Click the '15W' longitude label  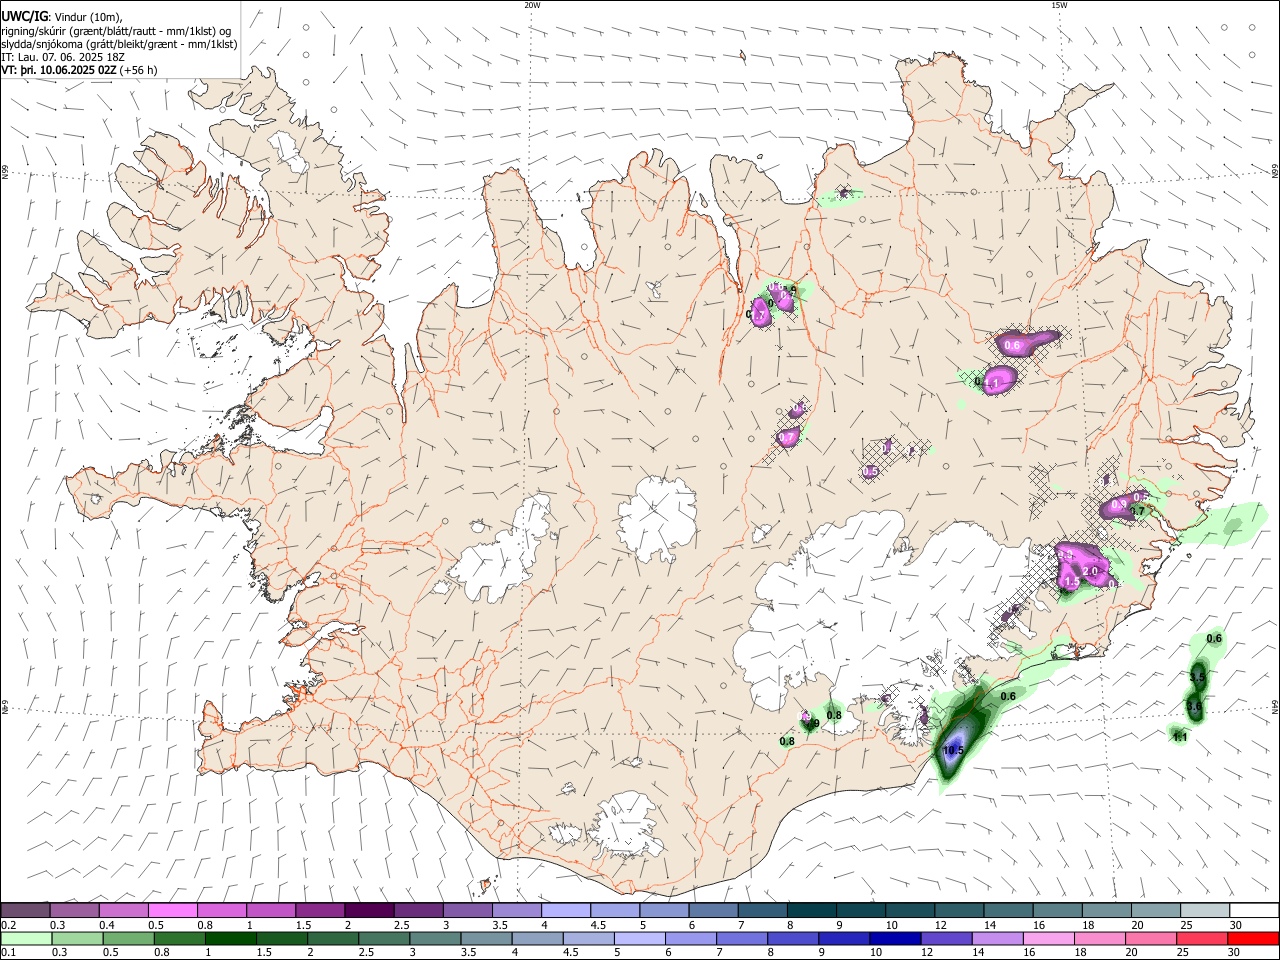point(1058,5)
